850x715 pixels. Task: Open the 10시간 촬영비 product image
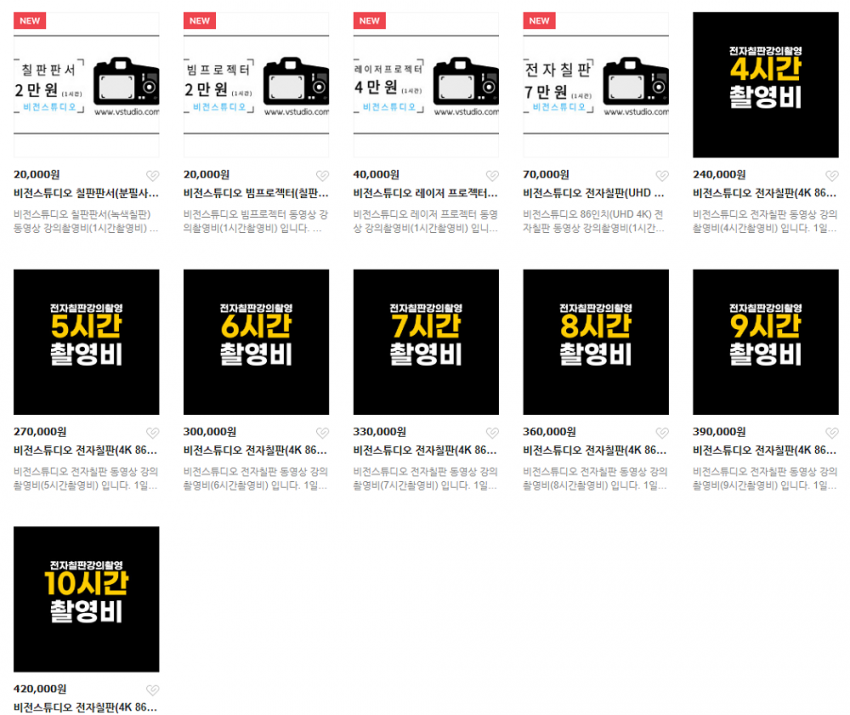[86, 599]
